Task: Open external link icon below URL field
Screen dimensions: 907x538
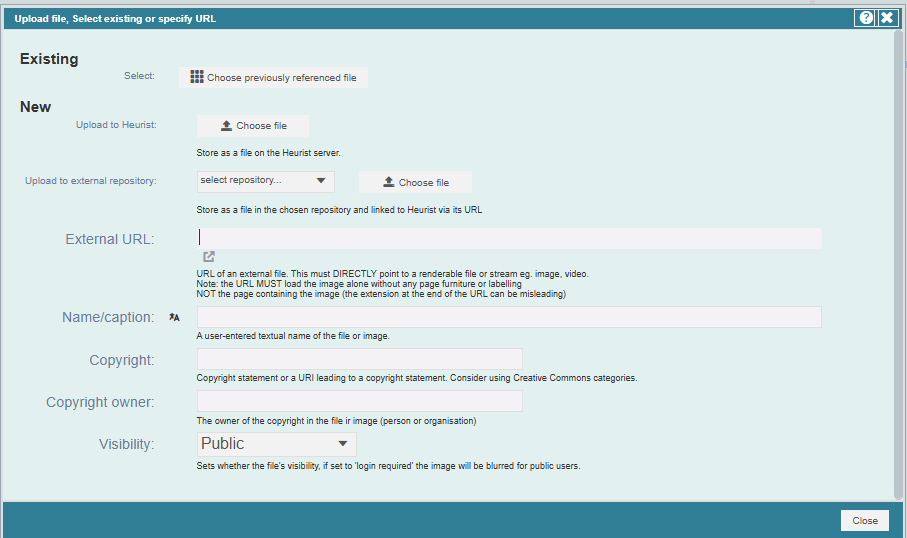Action: point(209,256)
